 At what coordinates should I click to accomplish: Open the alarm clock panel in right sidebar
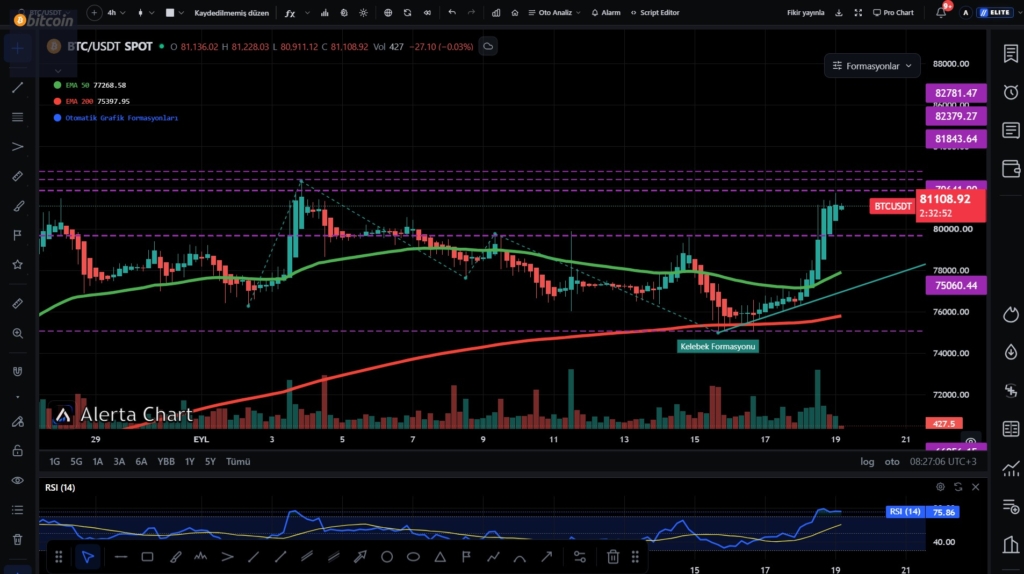[1010, 92]
